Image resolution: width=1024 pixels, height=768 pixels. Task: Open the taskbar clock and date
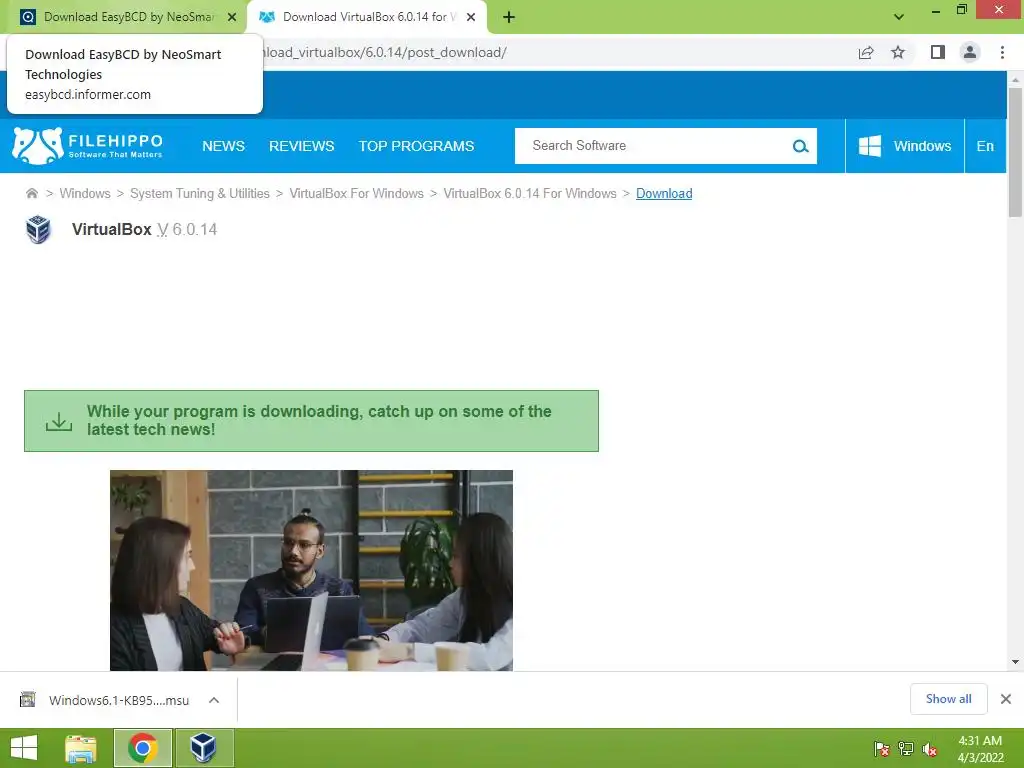click(x=980, y=749)
